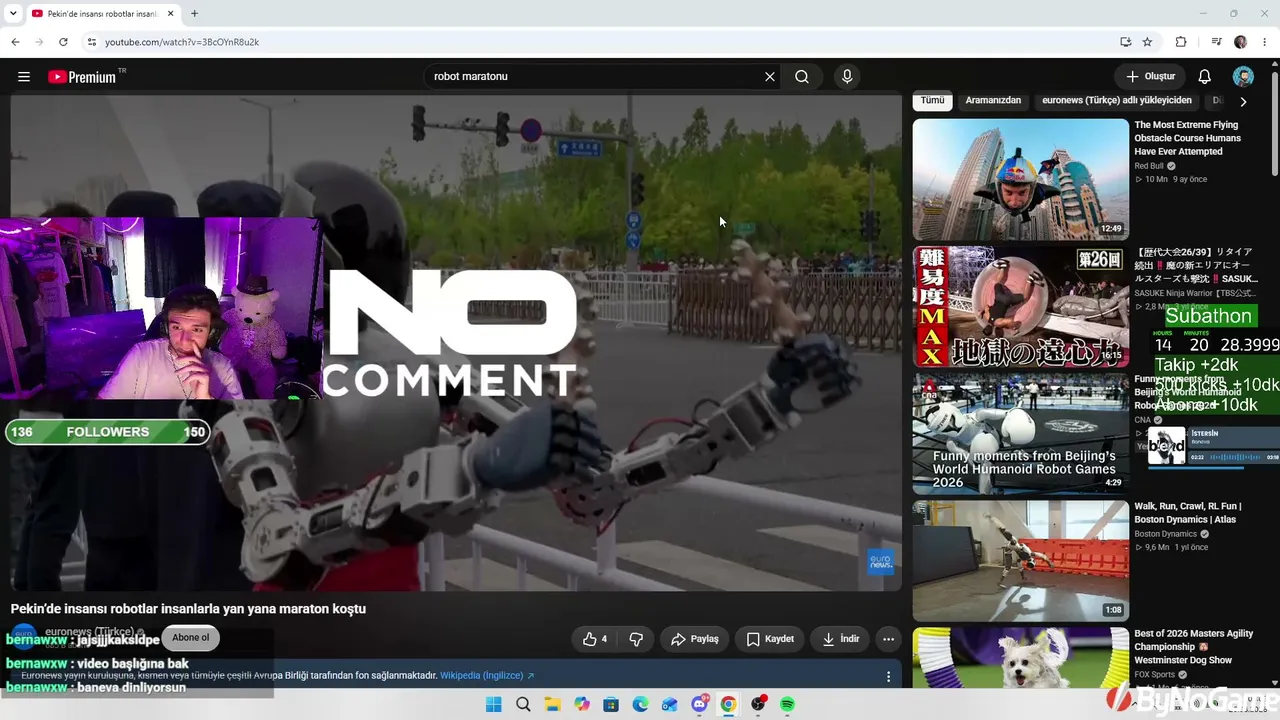Open the Masters Agility Championship thumbnail
The width and height of the screenshot is (1280, 720).
[1020, 657]
